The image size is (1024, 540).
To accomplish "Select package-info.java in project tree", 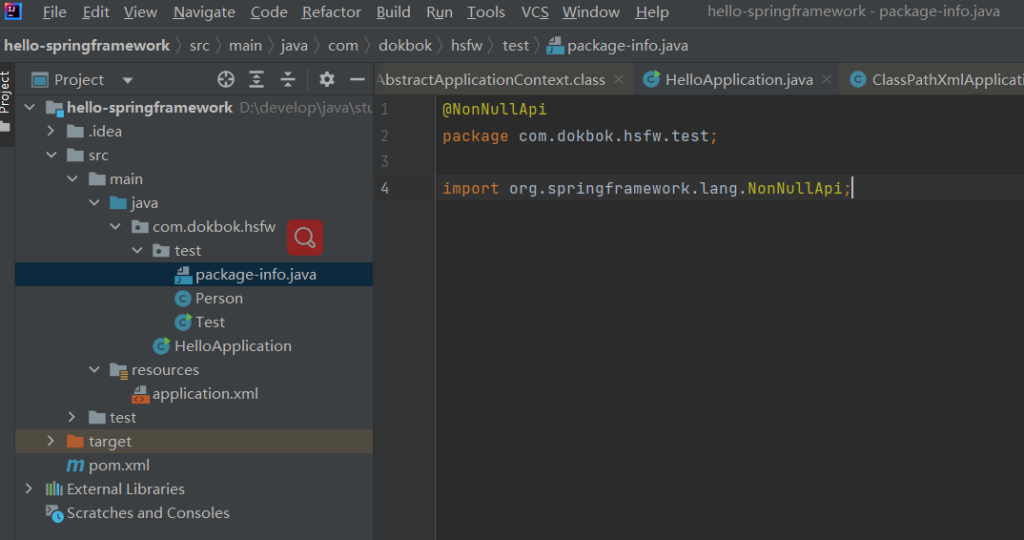I will (x=194, y=275).
